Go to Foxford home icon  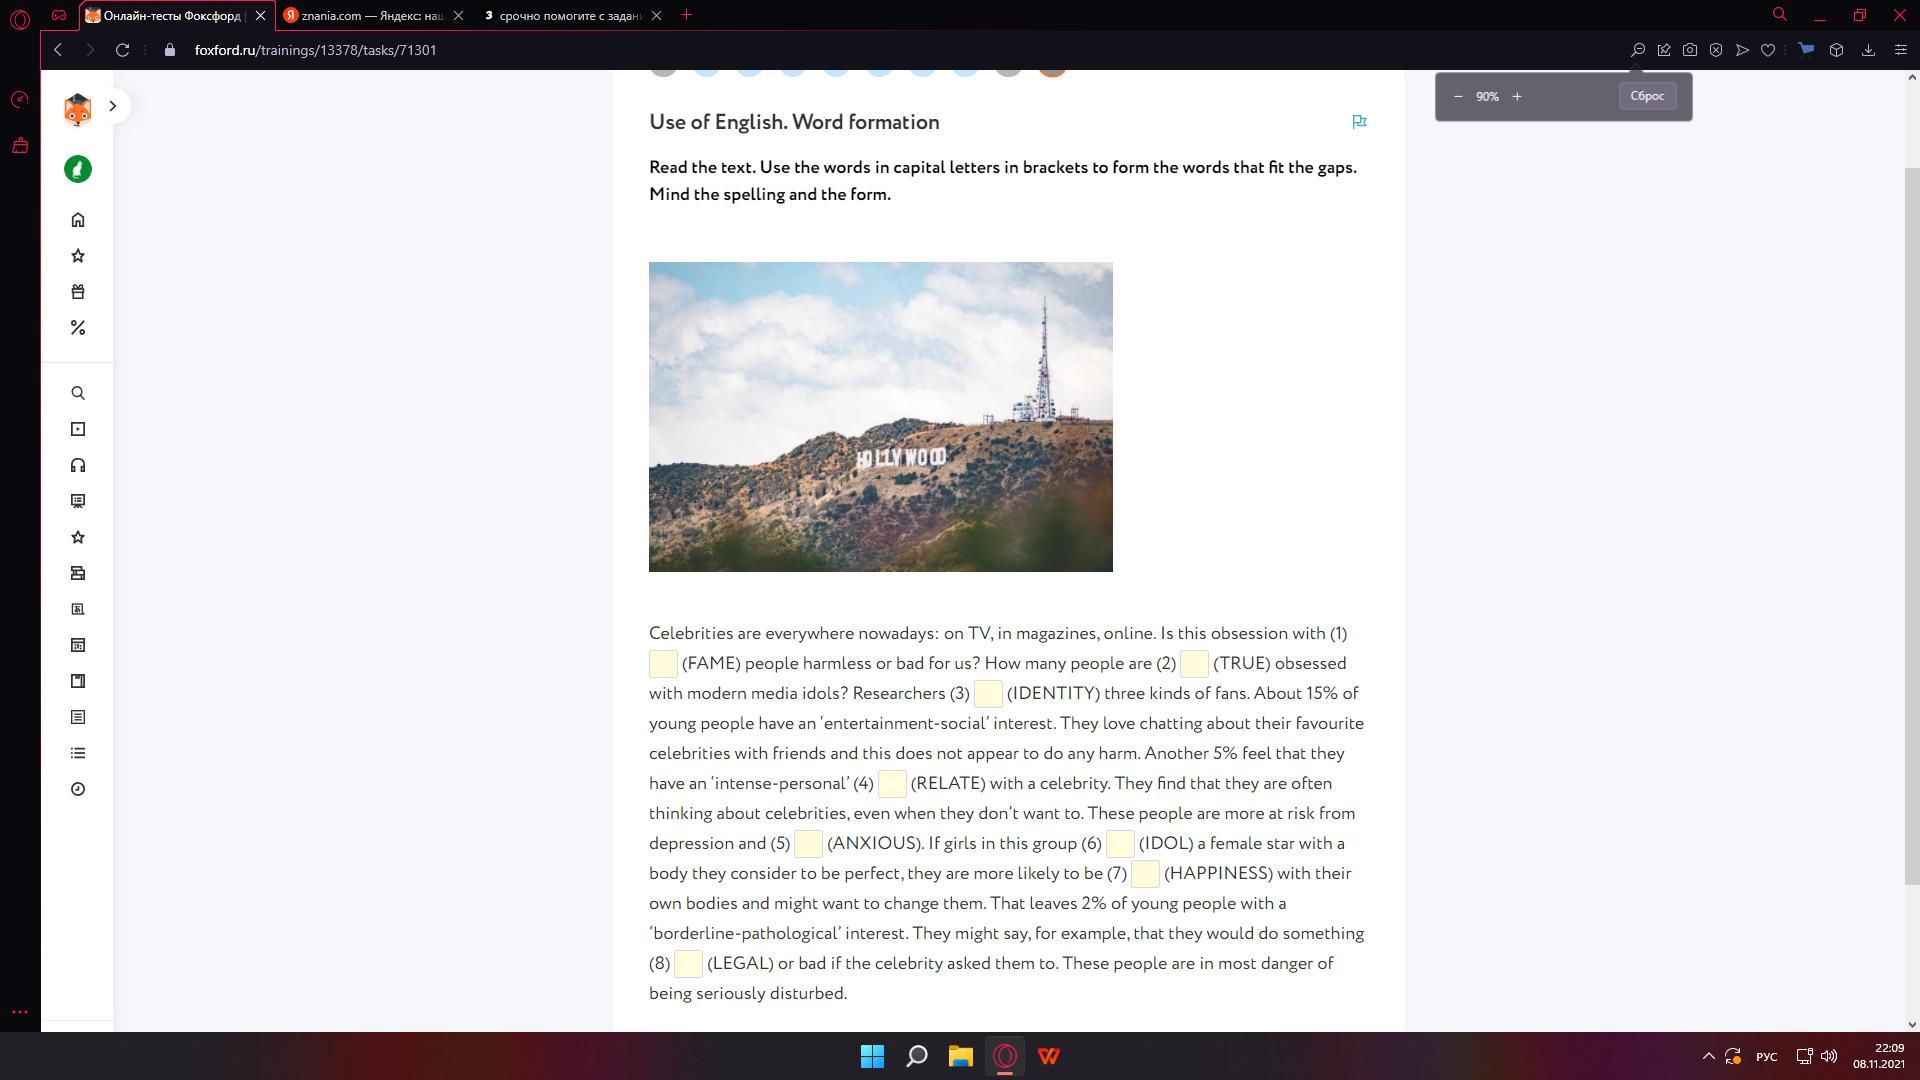coord(78,220)
